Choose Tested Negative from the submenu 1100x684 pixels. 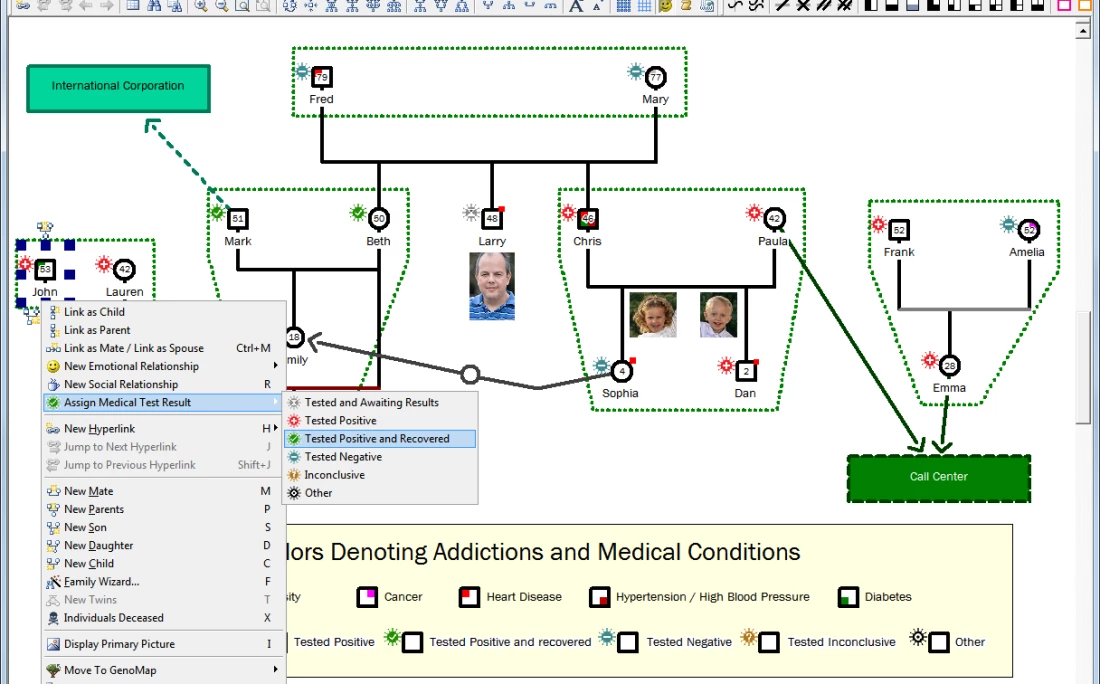point(343,457)
